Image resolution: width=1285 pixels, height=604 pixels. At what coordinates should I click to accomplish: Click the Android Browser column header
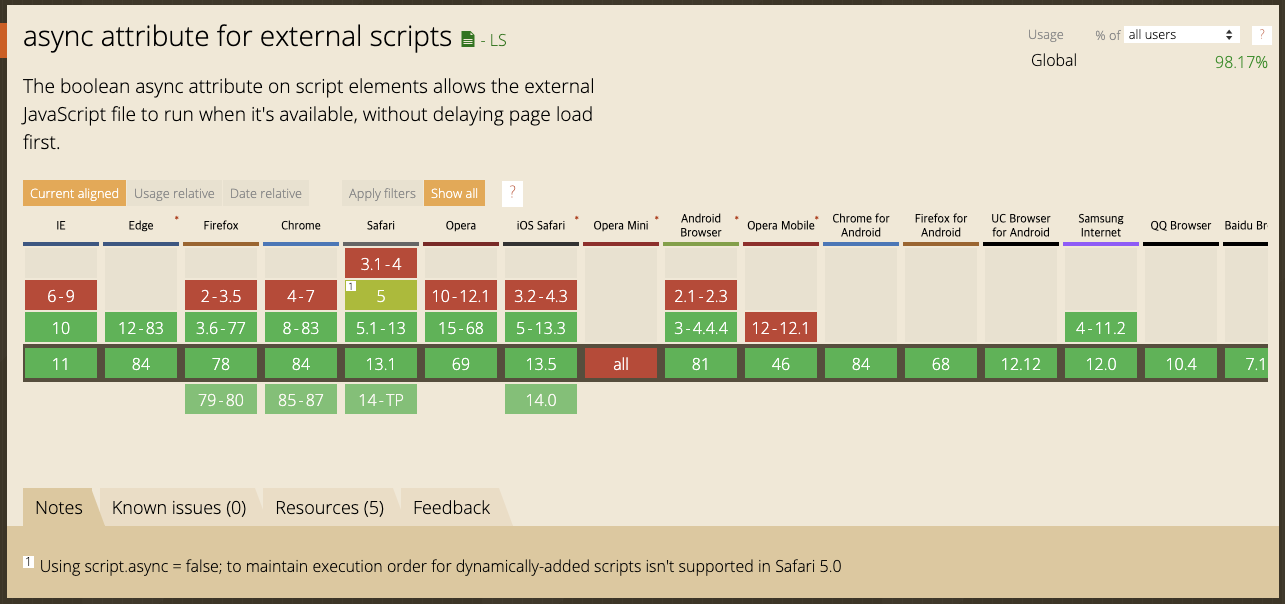(x=701, y=226)
